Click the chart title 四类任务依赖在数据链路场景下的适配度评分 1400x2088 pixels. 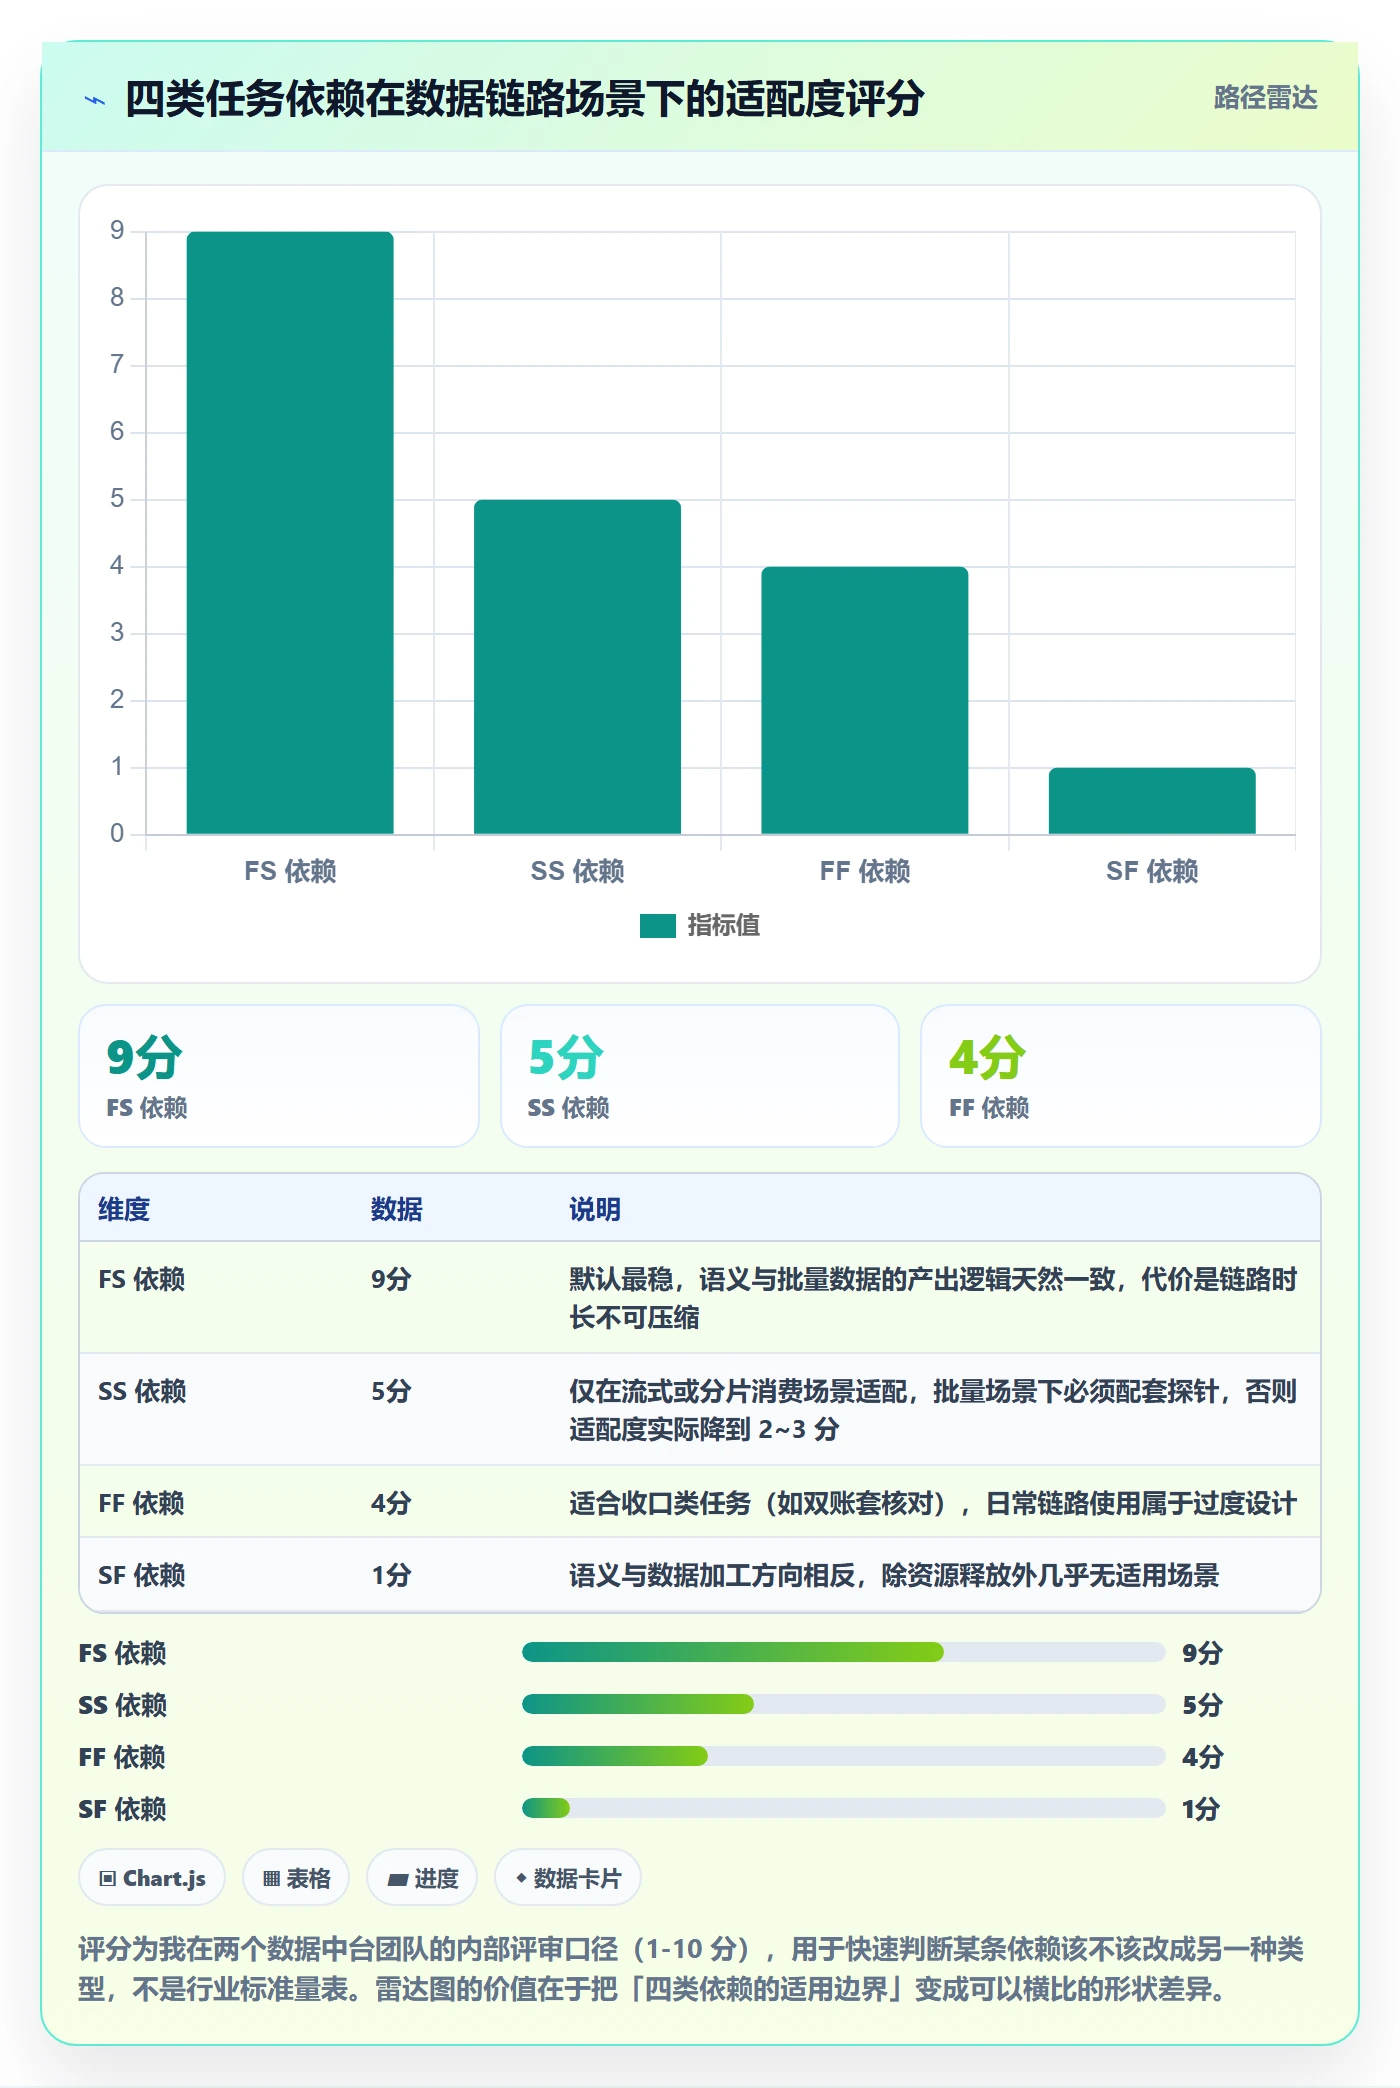(524, 99)
